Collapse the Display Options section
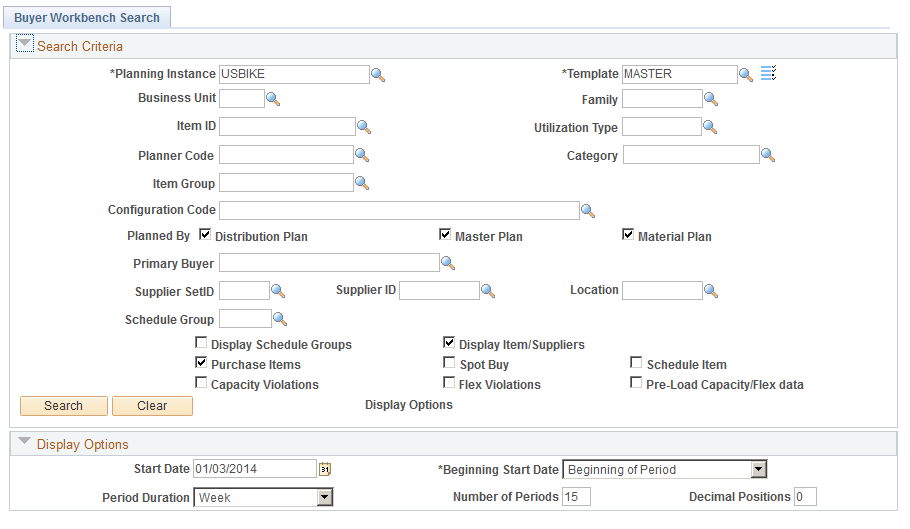This screenshot has width=910, height=529. [x=24, y=441]
